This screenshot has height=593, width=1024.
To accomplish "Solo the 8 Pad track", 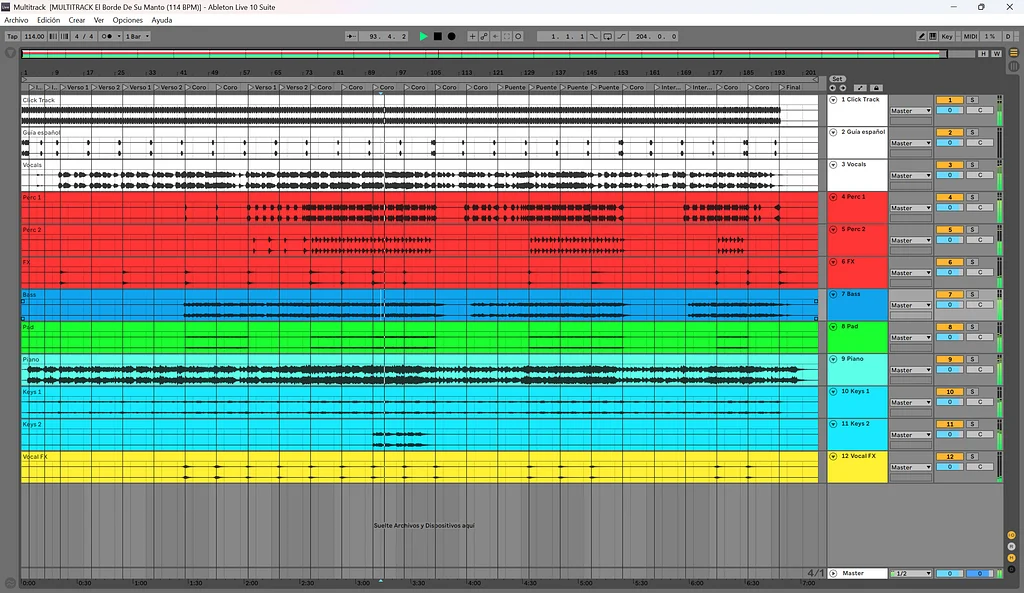I will [972, 327].
